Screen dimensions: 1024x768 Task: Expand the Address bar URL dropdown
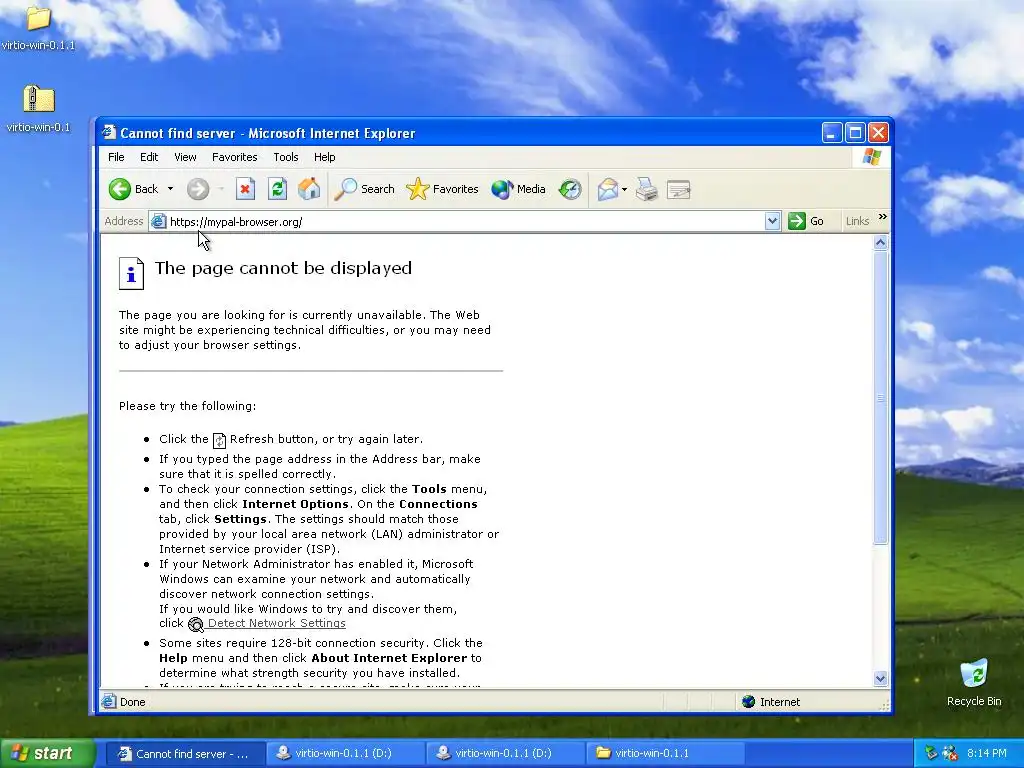click(772, 221)
